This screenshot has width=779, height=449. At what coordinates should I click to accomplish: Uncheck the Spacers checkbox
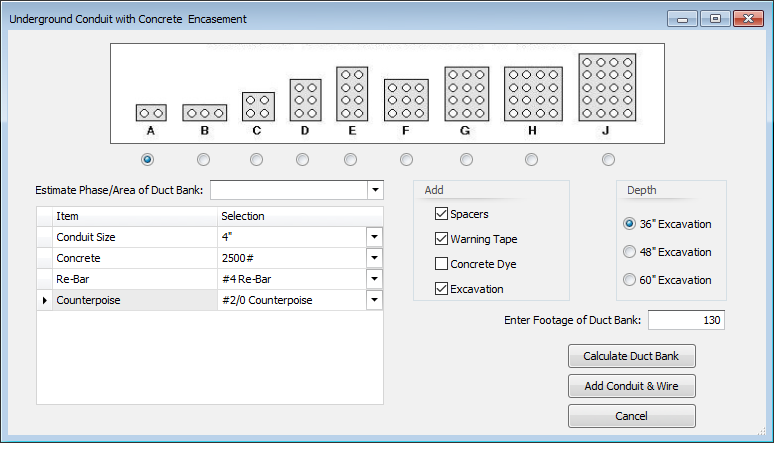pos(441,214)
